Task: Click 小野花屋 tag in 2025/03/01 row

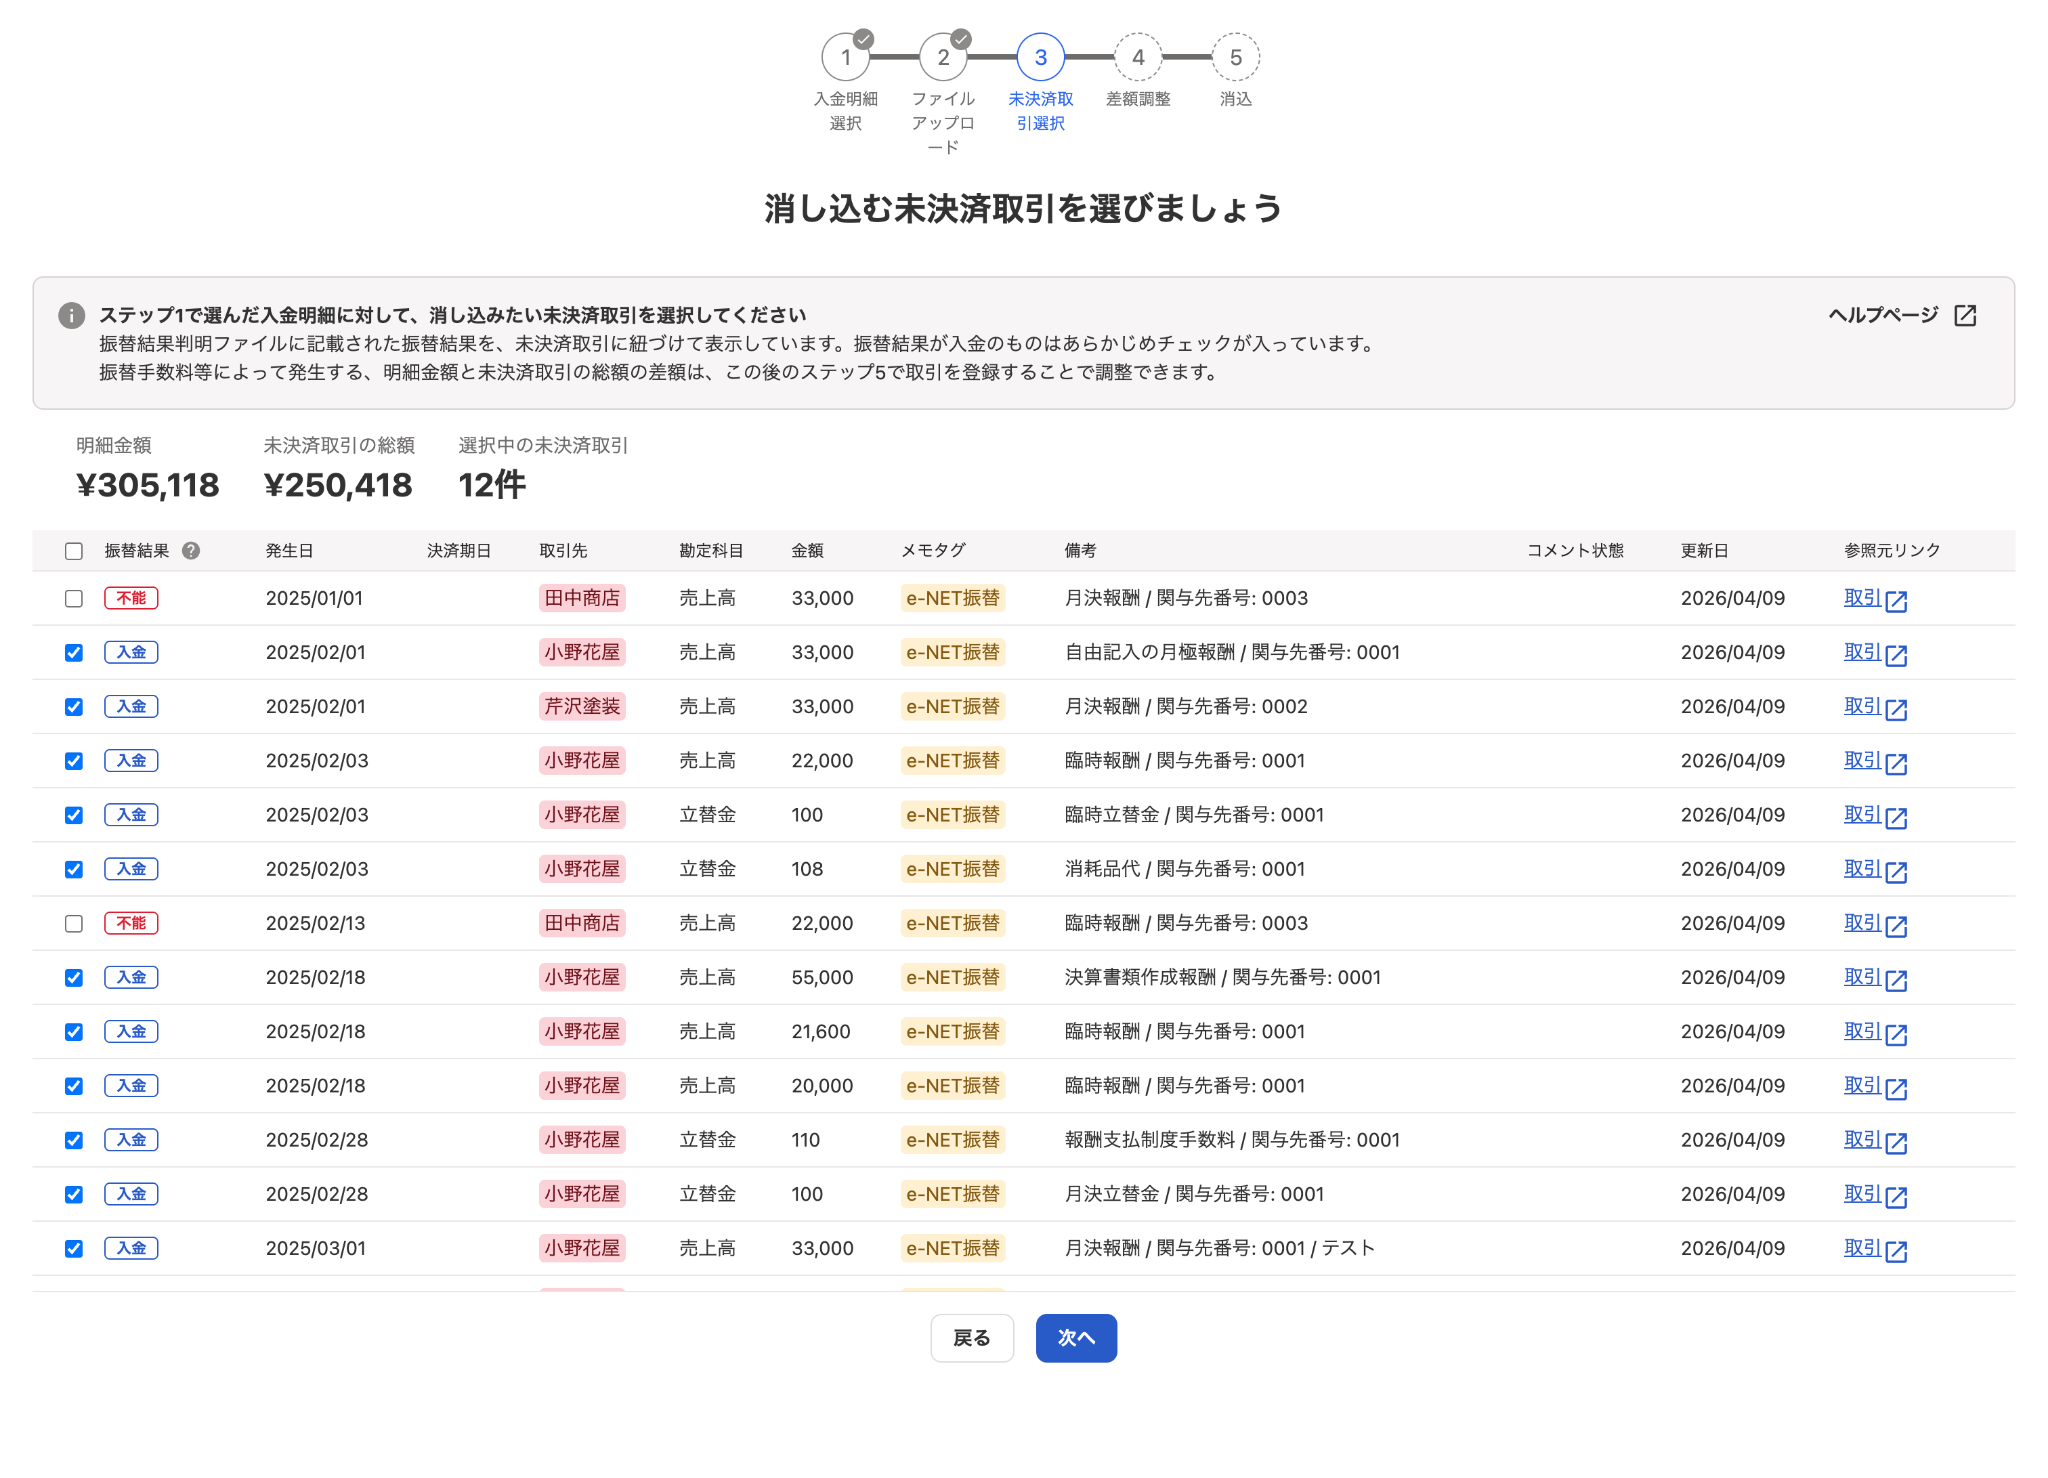Action: (x=582, y=1248)
